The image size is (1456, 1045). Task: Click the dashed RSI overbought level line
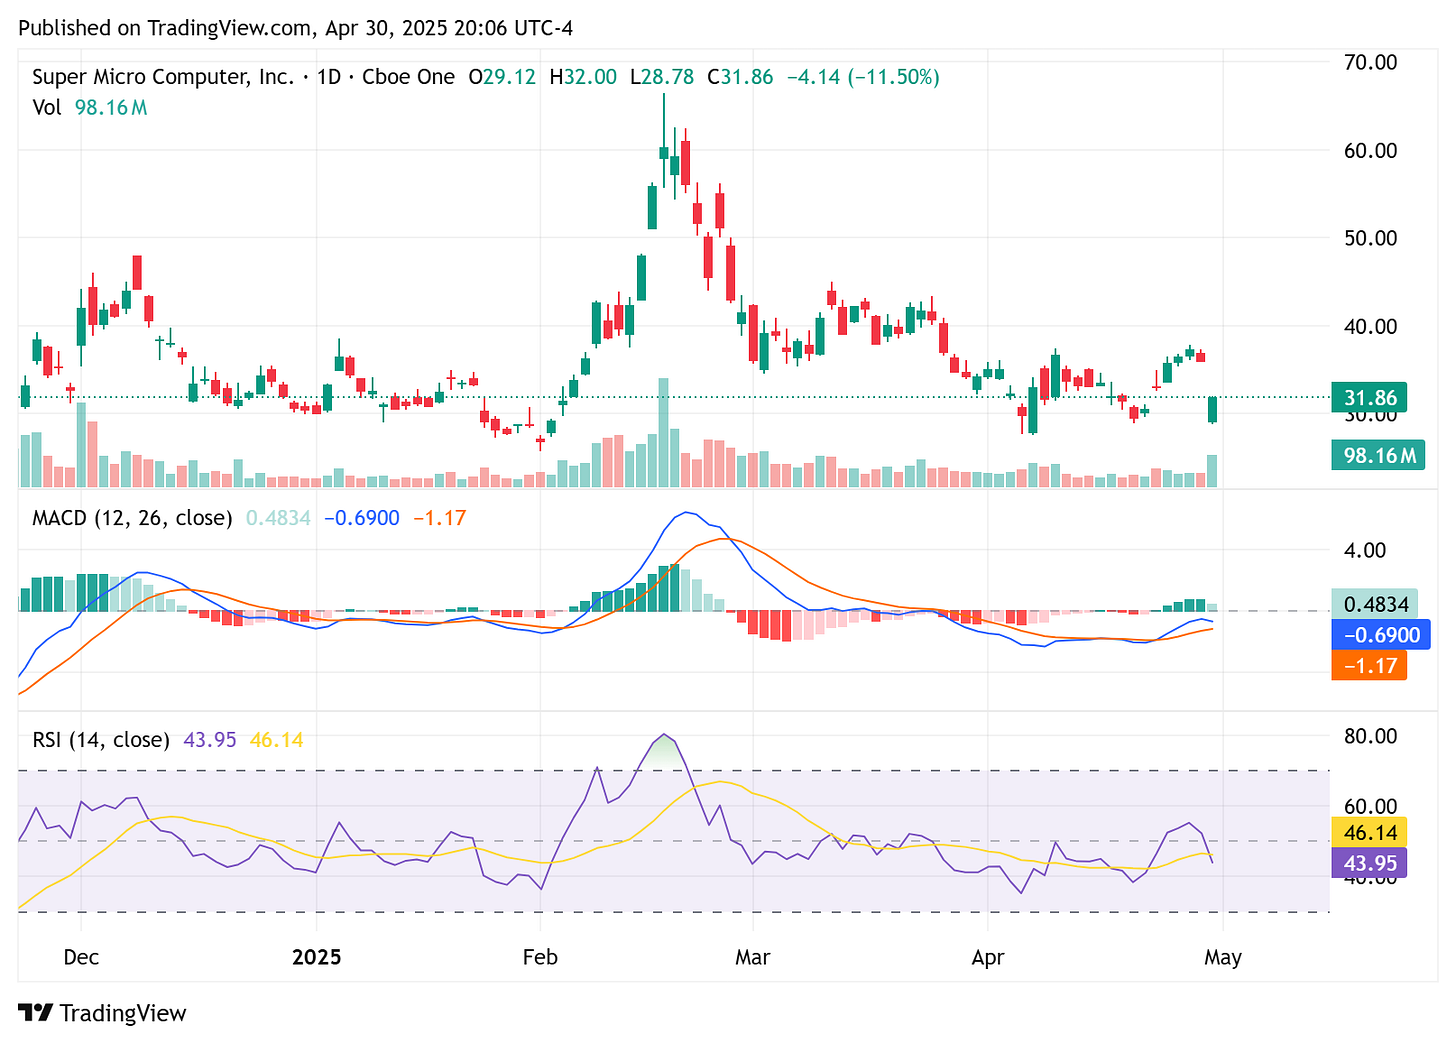tap(670, 771)
